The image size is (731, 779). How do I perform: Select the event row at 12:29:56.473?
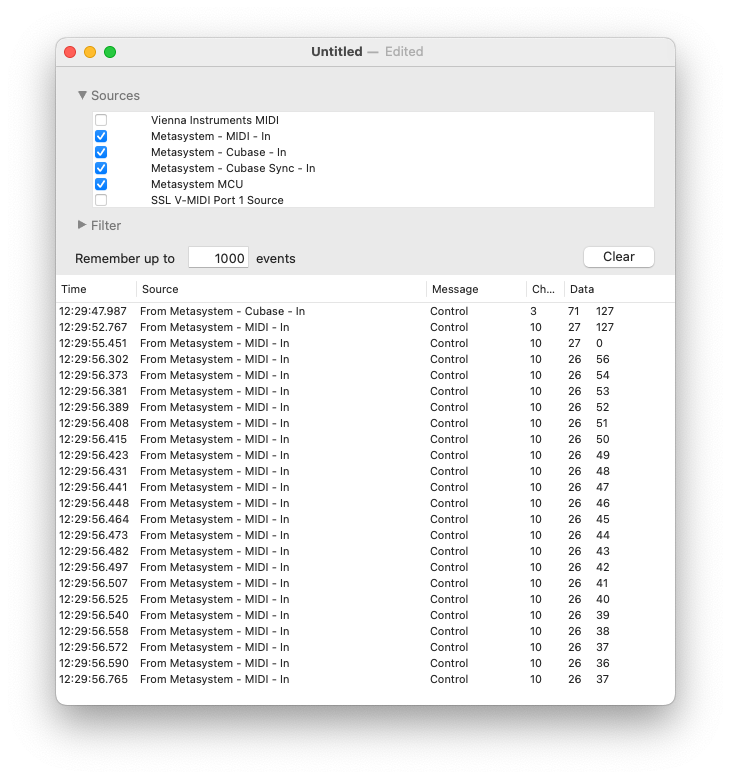click(x=365, y=535)
